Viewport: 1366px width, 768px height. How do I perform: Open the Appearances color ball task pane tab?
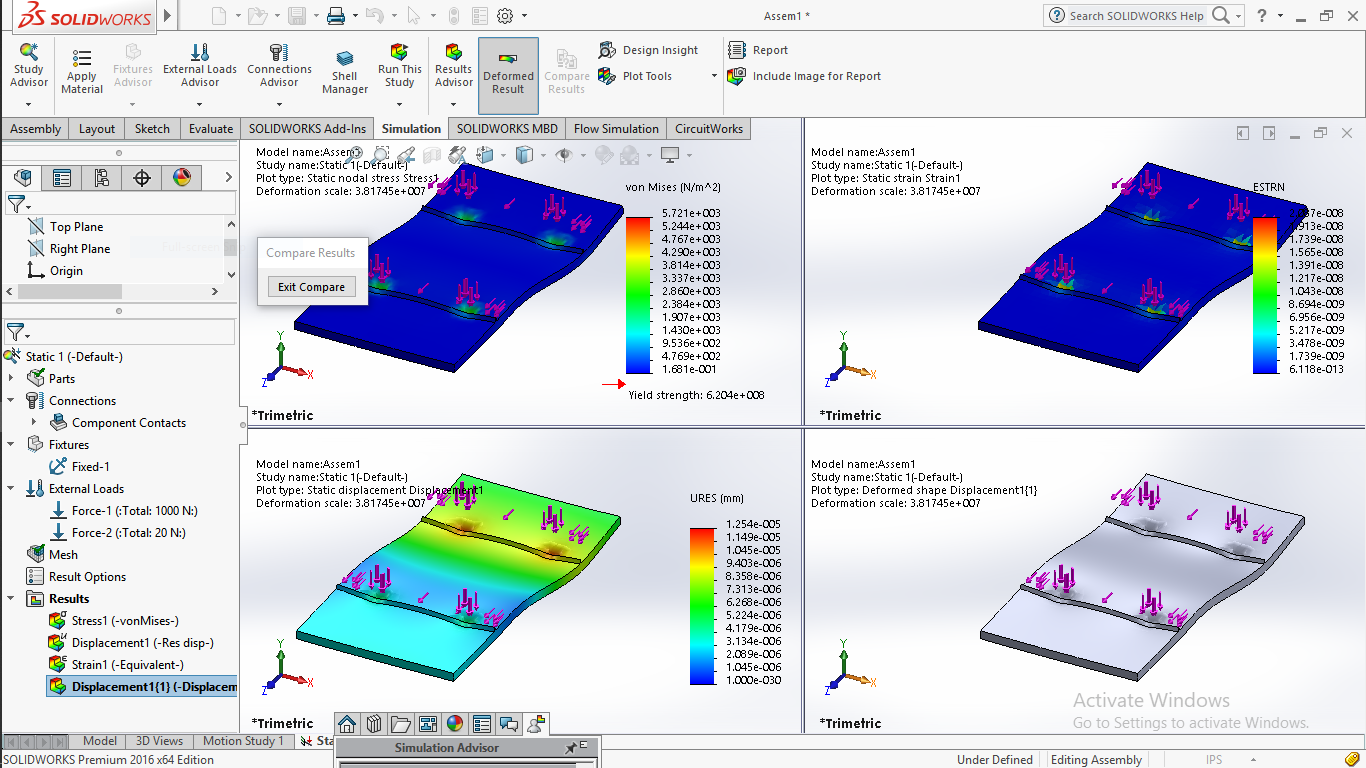coord(455,724)
